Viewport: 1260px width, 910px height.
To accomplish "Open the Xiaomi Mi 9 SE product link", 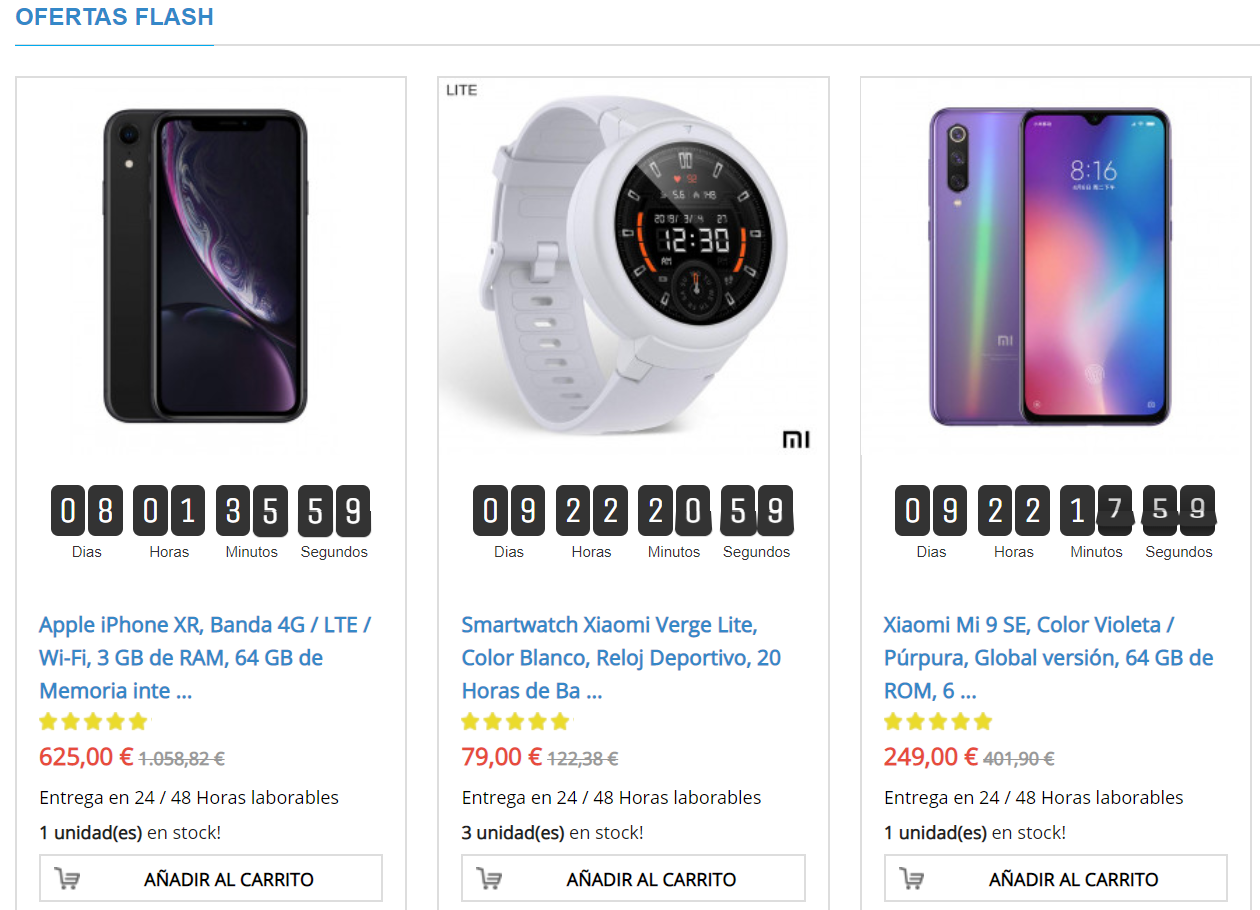I will click(x=1048, y=657).
